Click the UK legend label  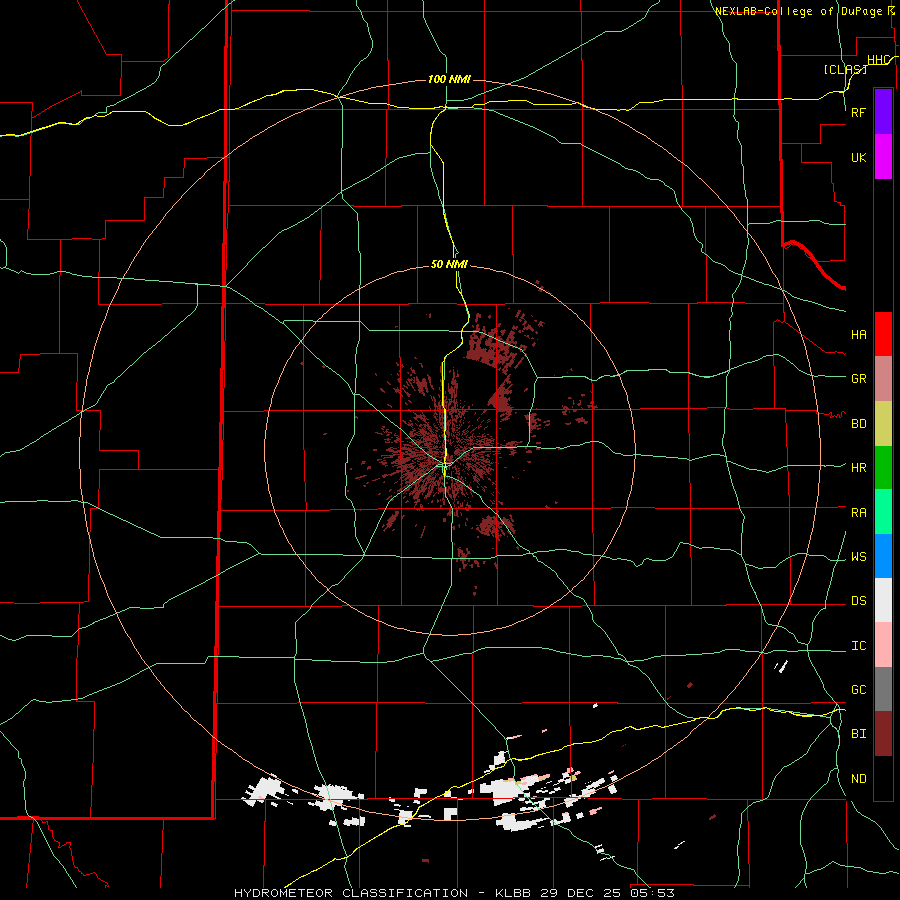click(x=858, y=157)
